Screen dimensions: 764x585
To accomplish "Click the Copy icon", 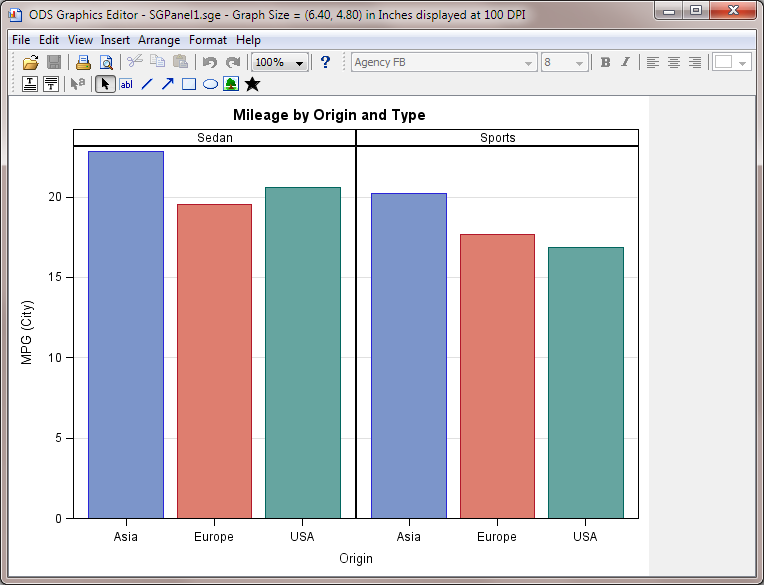I will [157, 61].
